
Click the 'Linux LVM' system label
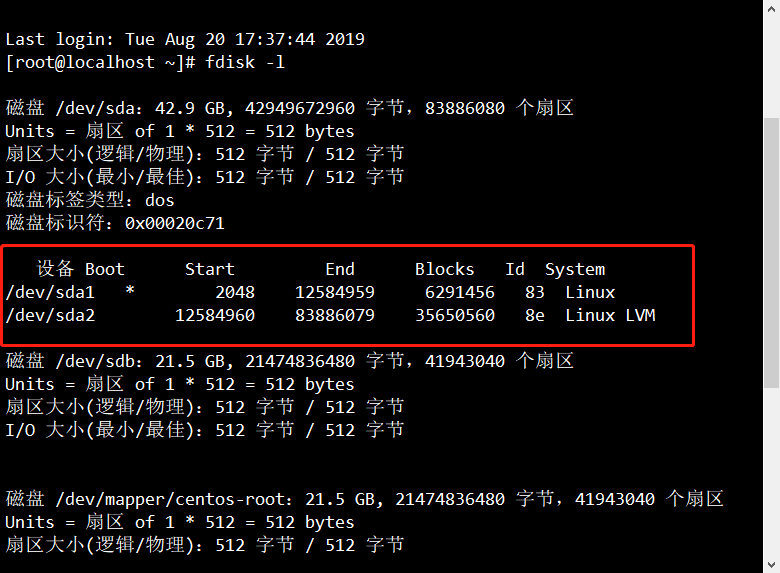pyautogui.click(x=610, y=315)
